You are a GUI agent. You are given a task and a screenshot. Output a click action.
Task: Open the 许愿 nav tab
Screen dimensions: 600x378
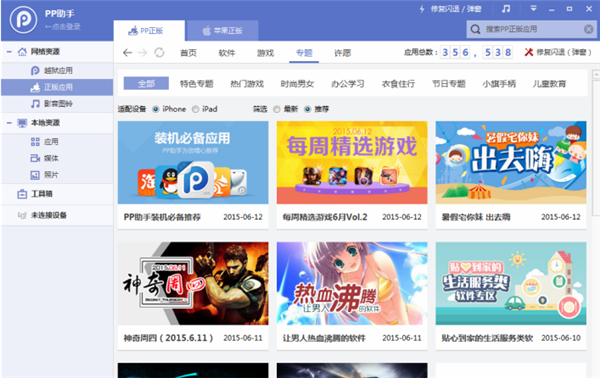click(x=342, y=53)
